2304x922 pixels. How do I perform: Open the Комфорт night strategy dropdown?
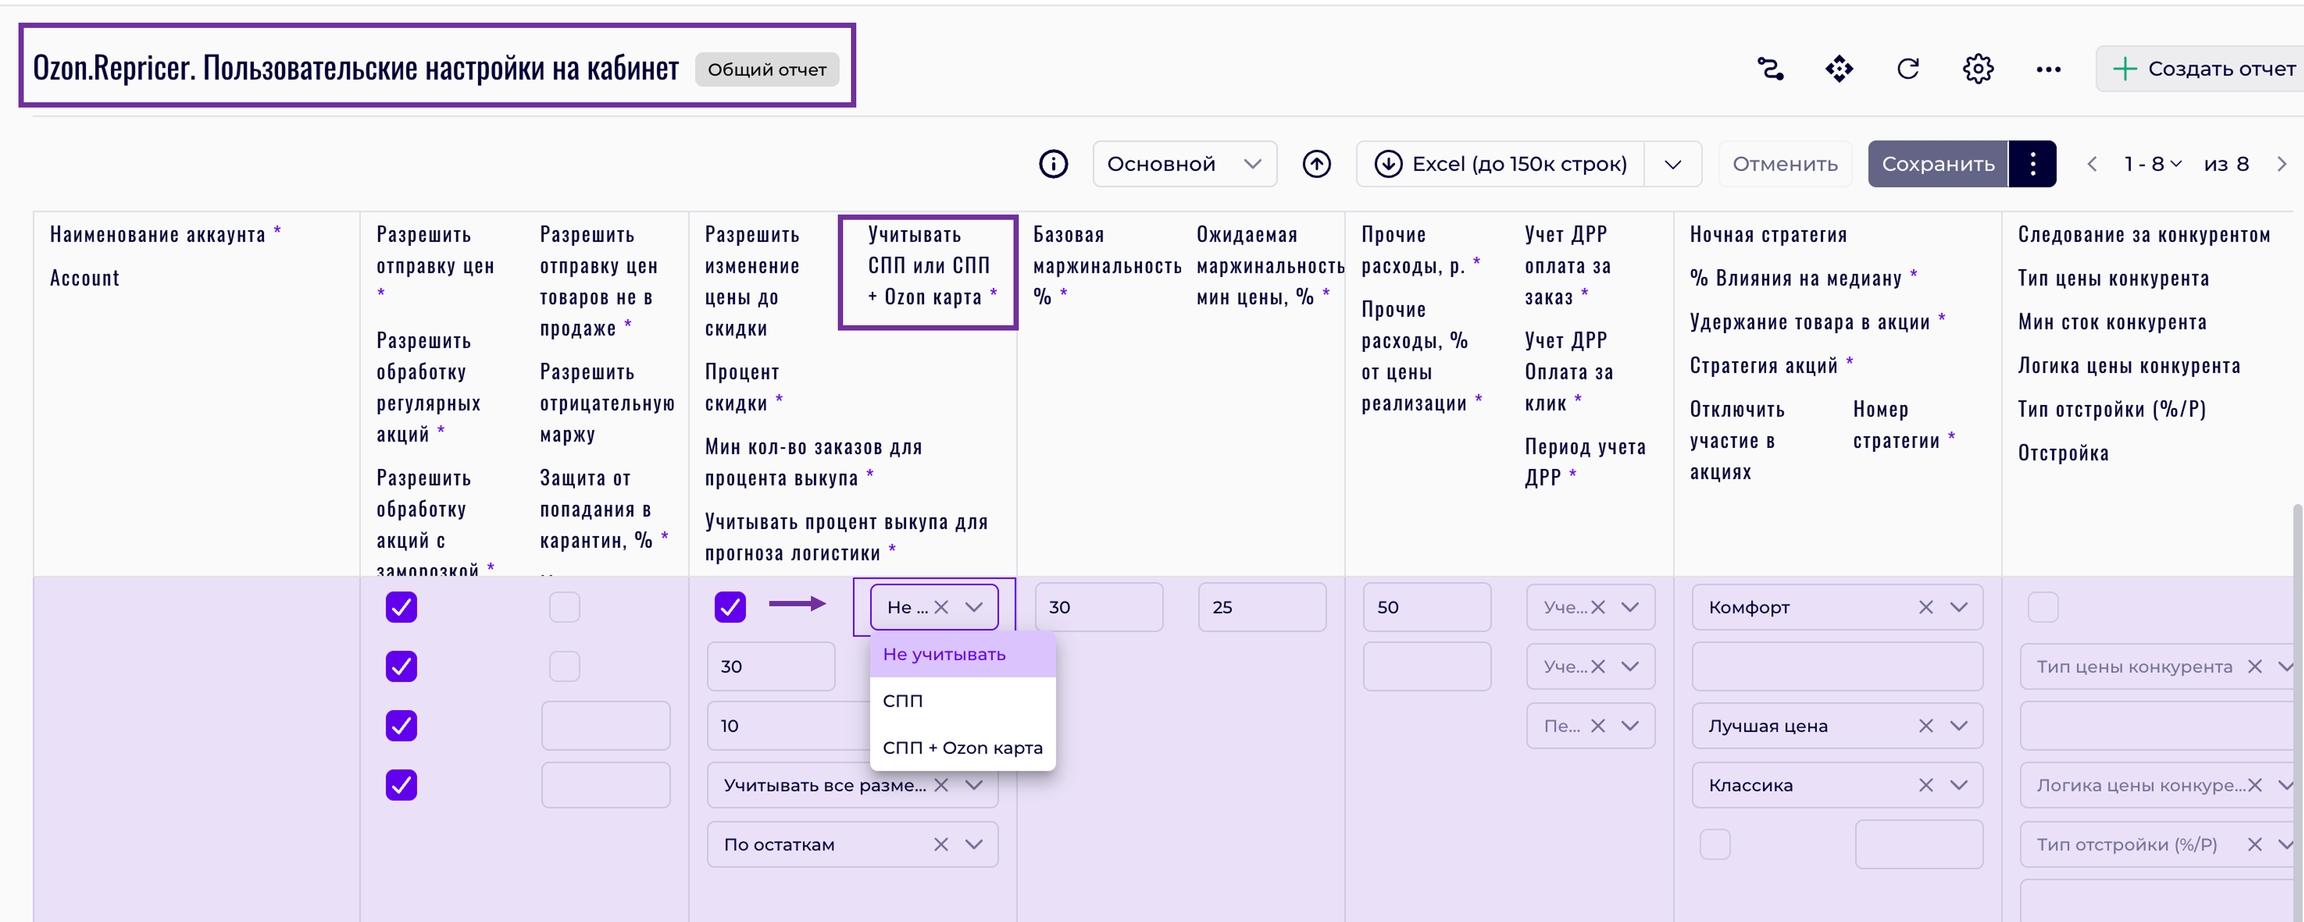click(1957, 607)
